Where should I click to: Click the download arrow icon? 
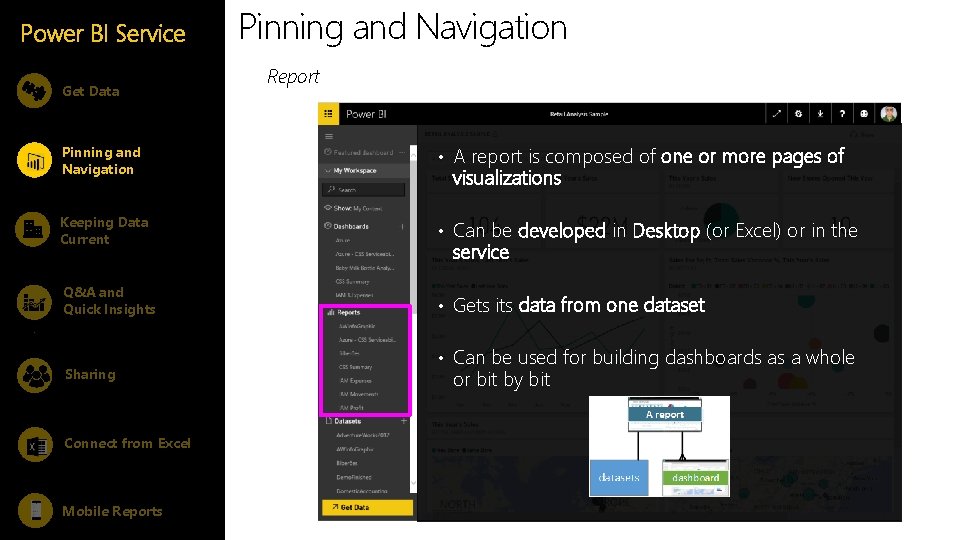(x=820, y=114)
